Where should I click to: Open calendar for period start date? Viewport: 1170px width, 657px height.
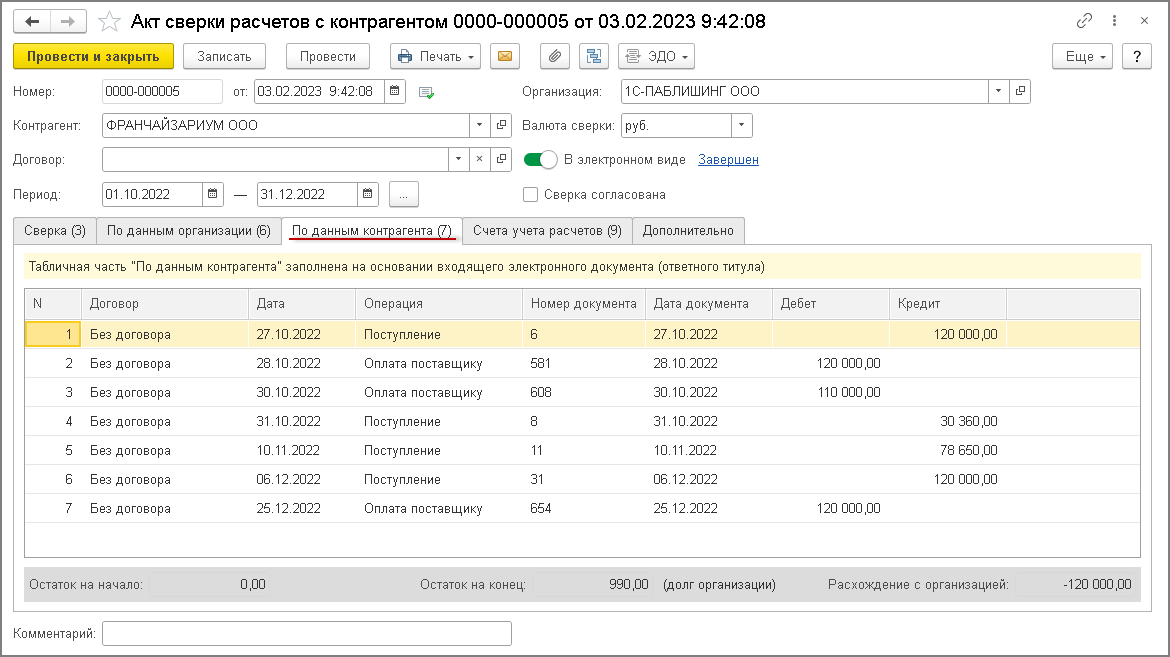pos(213,194)
